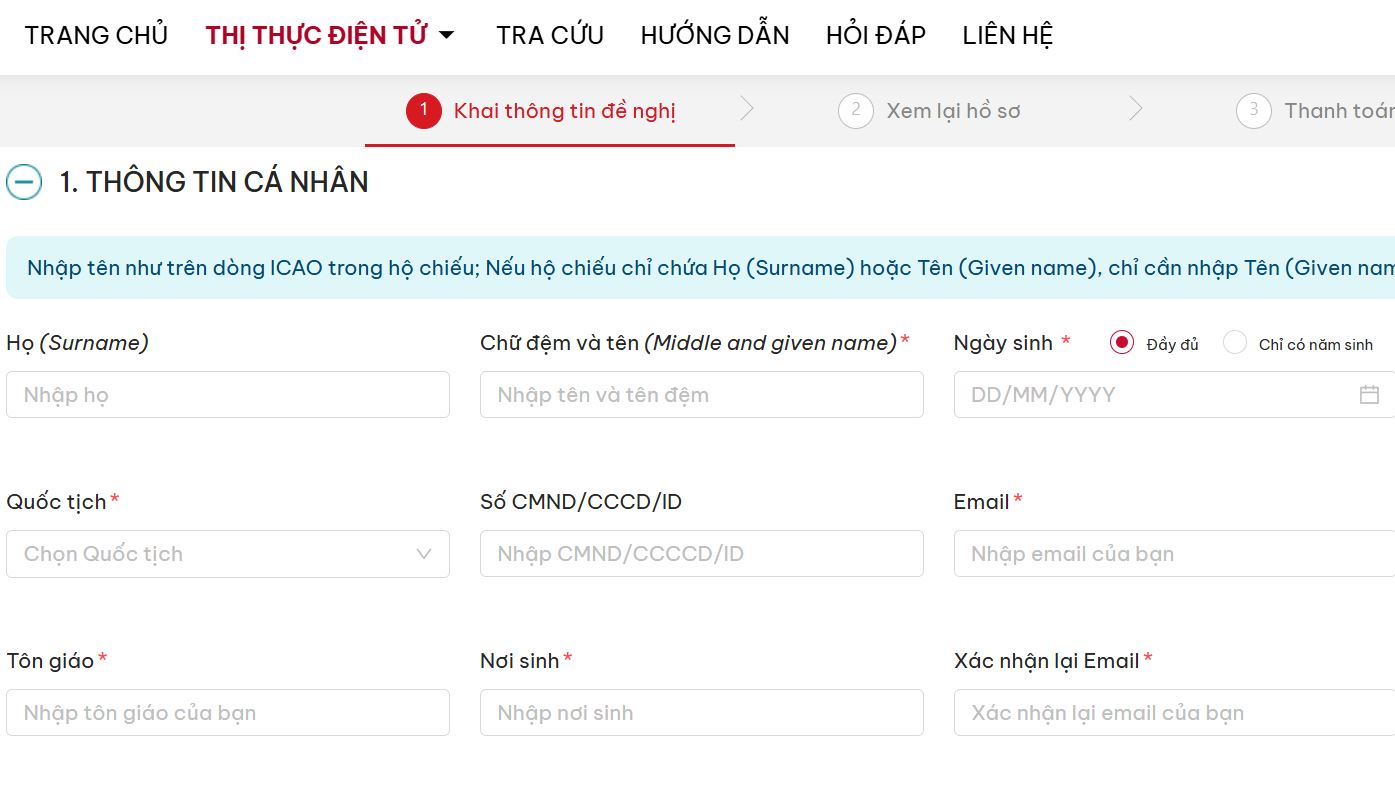Select the Đầy đủ radio button

coord(1119,342)
